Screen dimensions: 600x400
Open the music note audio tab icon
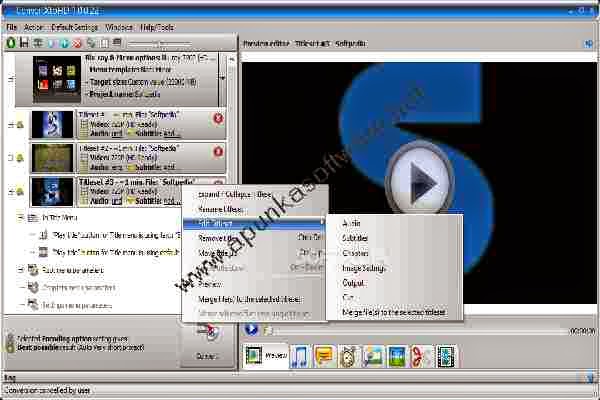coord(300,356)
